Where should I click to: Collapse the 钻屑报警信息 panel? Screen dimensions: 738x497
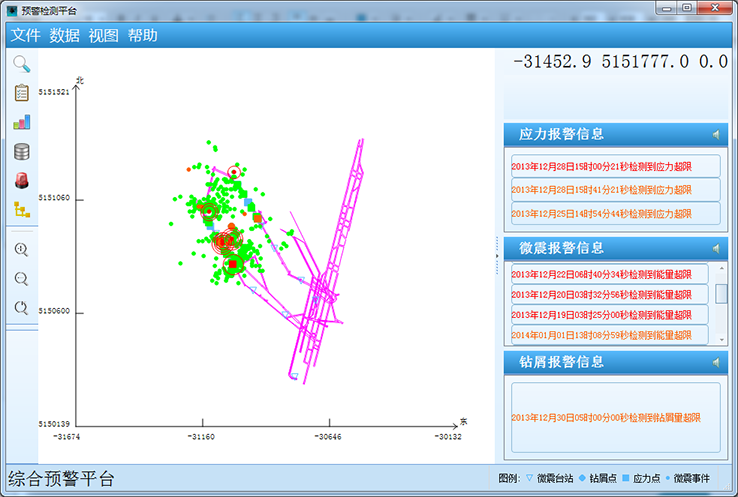pyautogui.click(x=715, y=362)
